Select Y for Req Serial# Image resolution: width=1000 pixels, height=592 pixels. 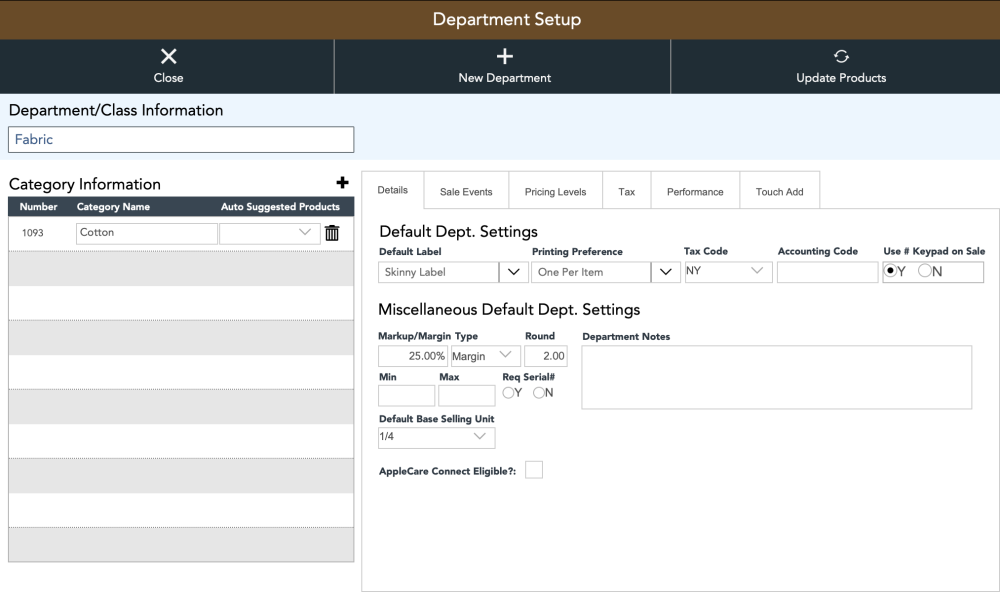click(508, 393)
